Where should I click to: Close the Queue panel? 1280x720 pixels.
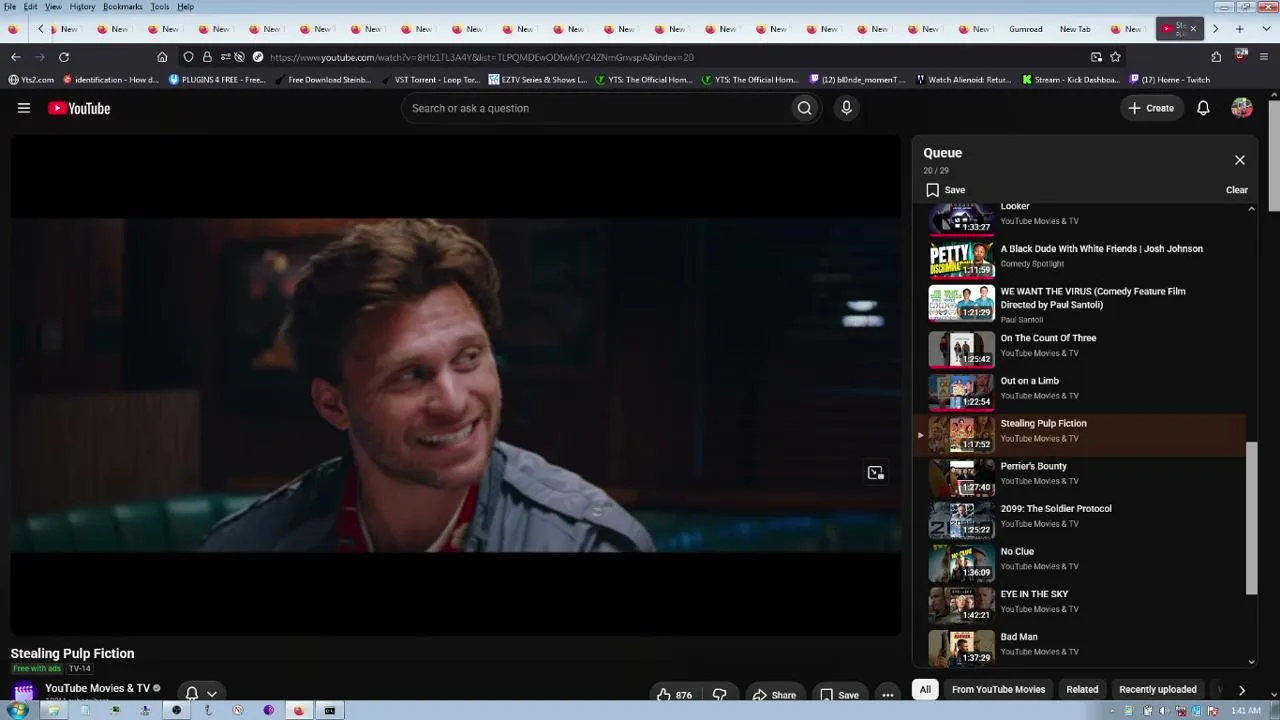coord(1240,160)
